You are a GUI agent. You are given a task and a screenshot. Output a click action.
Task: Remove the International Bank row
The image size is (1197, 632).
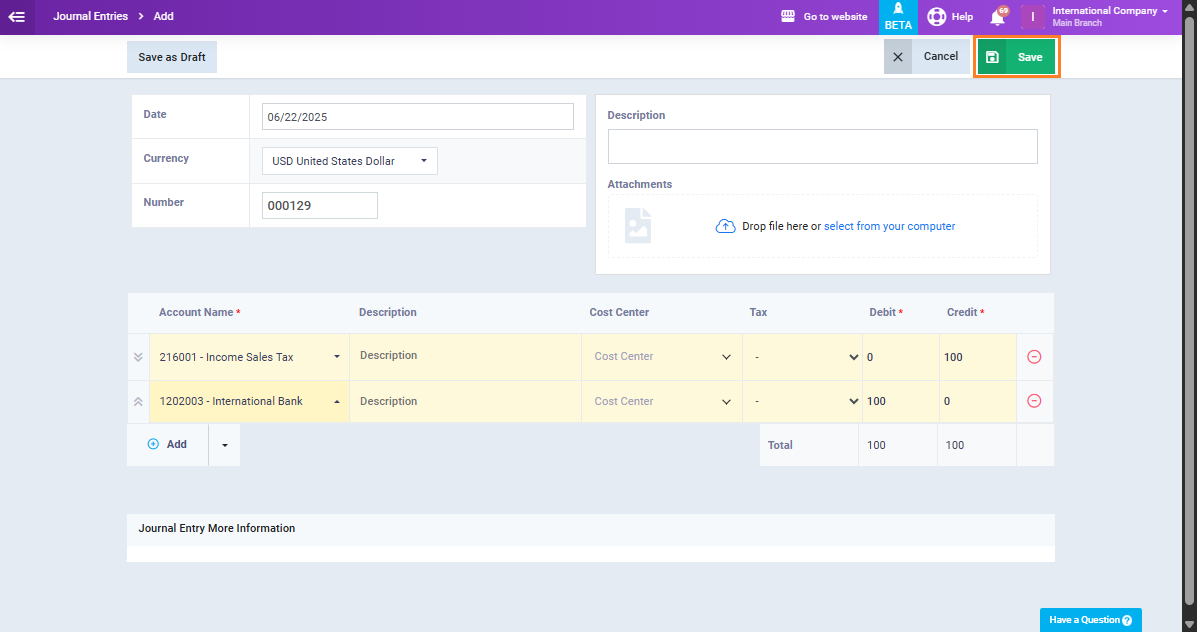(1034, 401)
